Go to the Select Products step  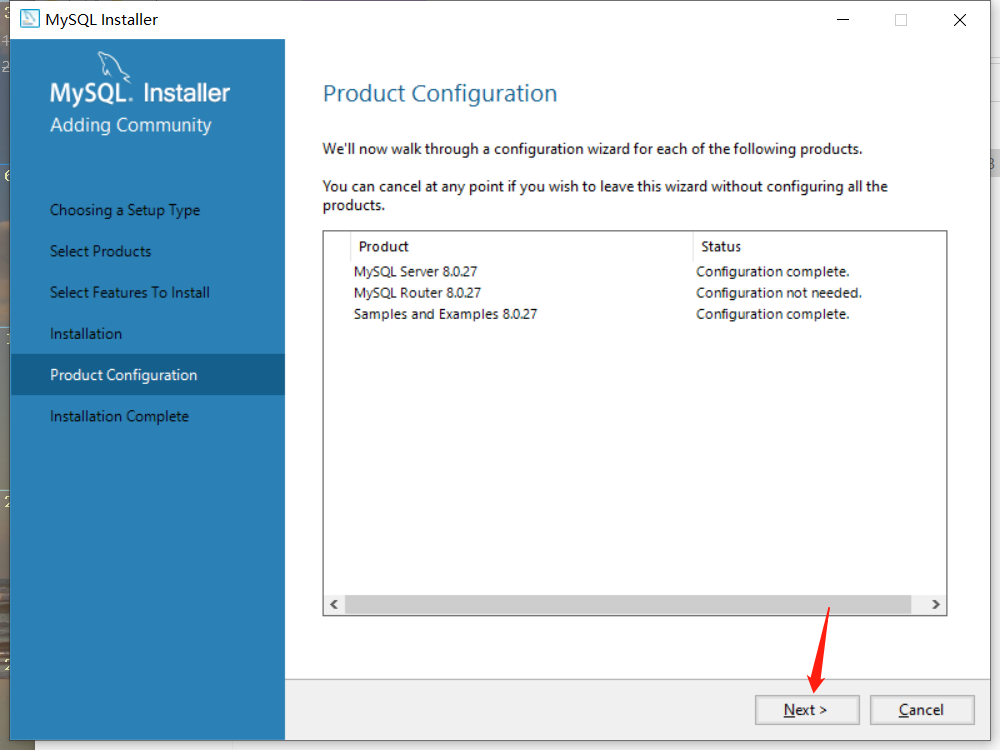101,251
